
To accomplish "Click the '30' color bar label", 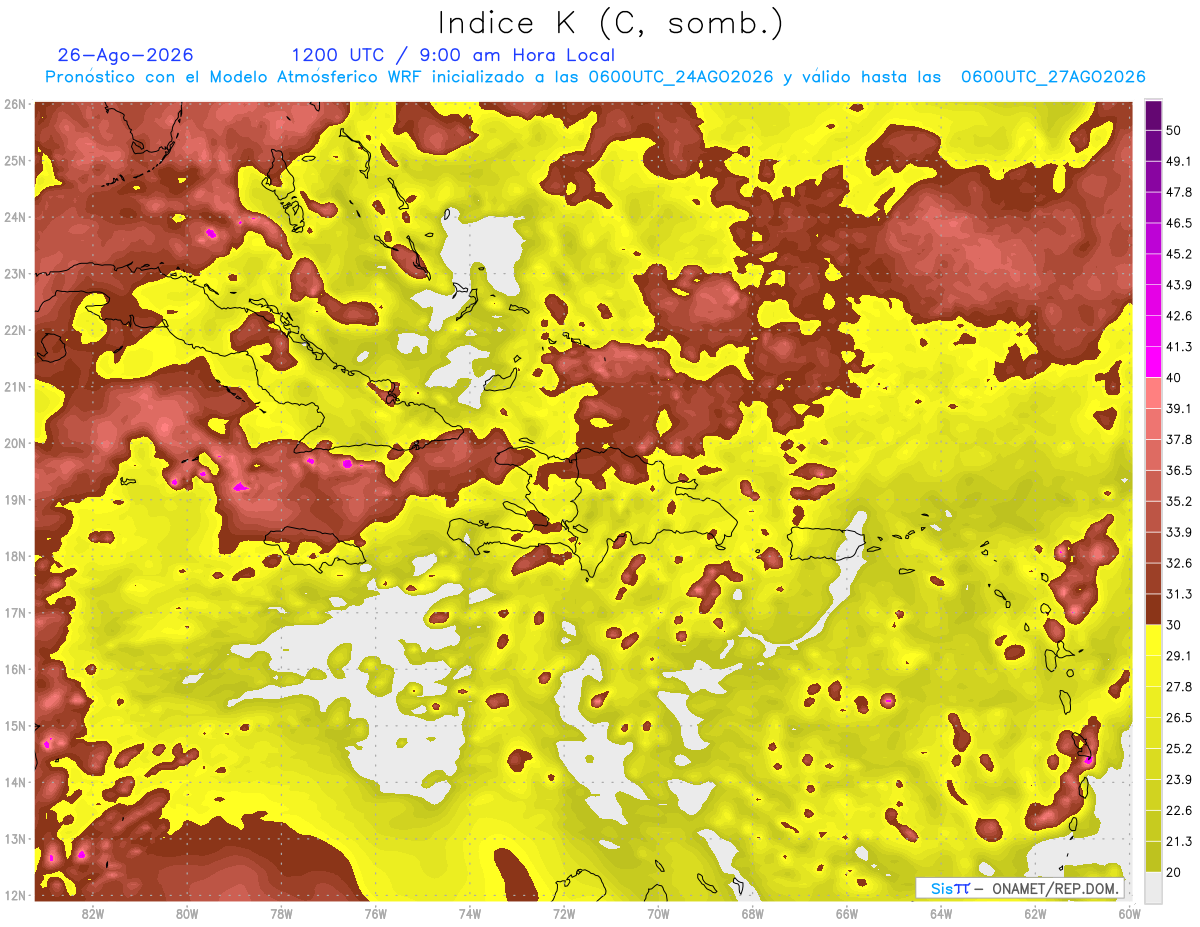I will (x=1173, y=625).
